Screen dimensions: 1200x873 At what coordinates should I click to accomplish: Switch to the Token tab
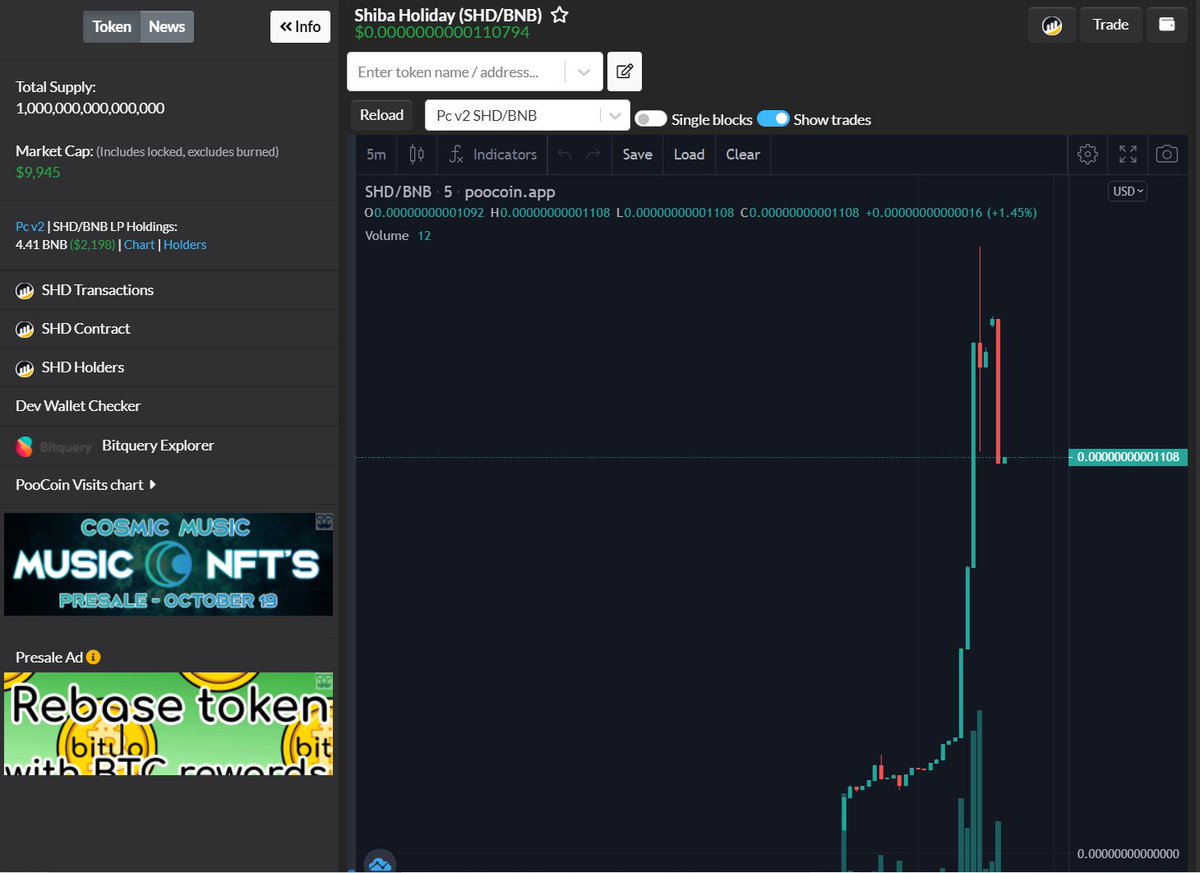[112, 27]
